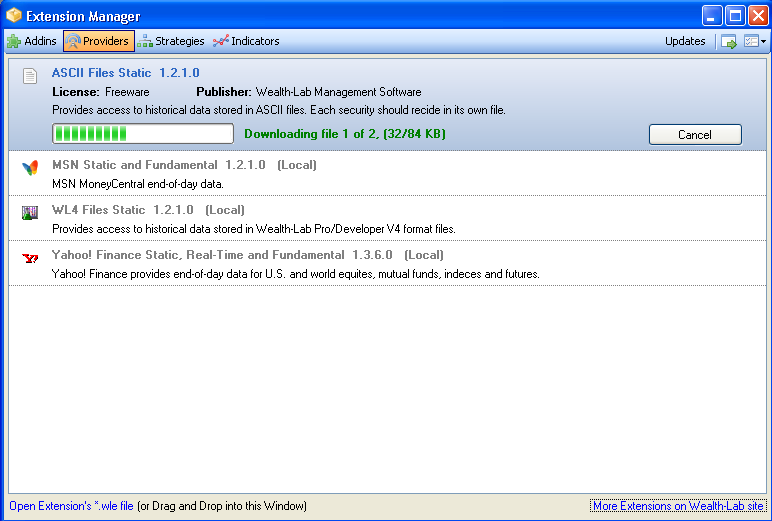The height and width of the screenshot is (521, 772).
Task: Switch to the Strategies tab
Action: click(x=171, y=41)
